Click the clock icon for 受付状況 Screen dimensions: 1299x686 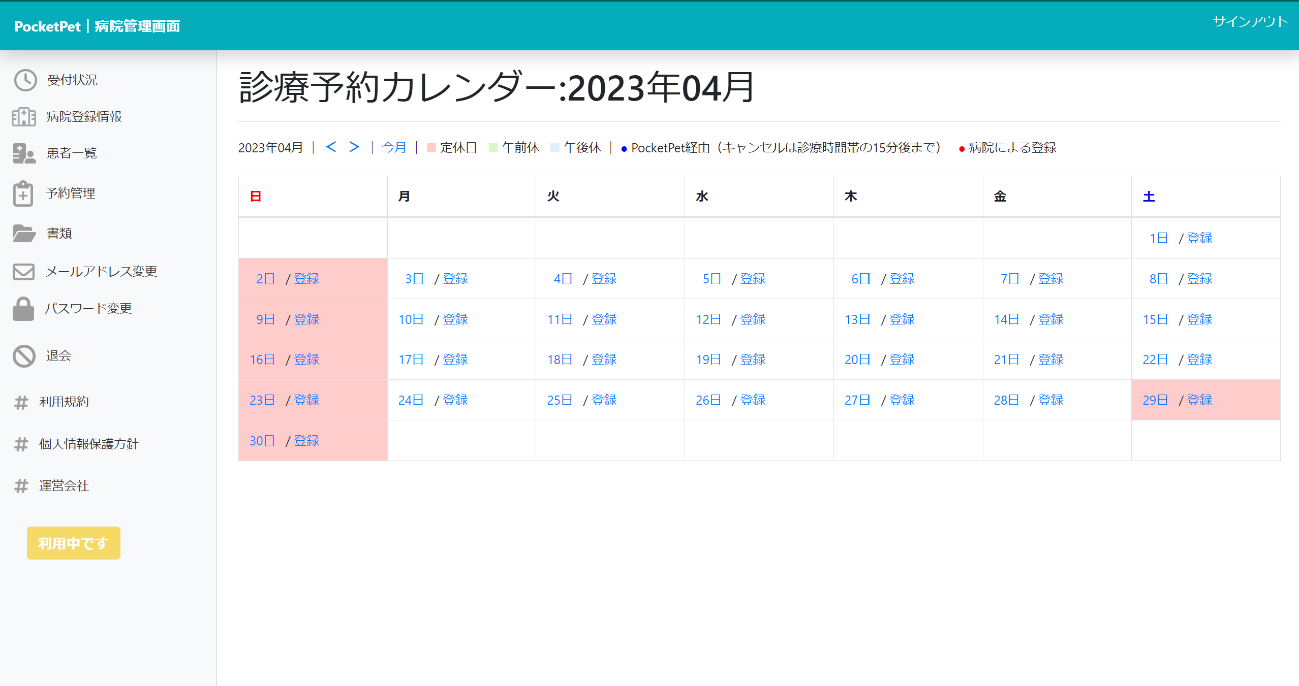coord(25,80)
